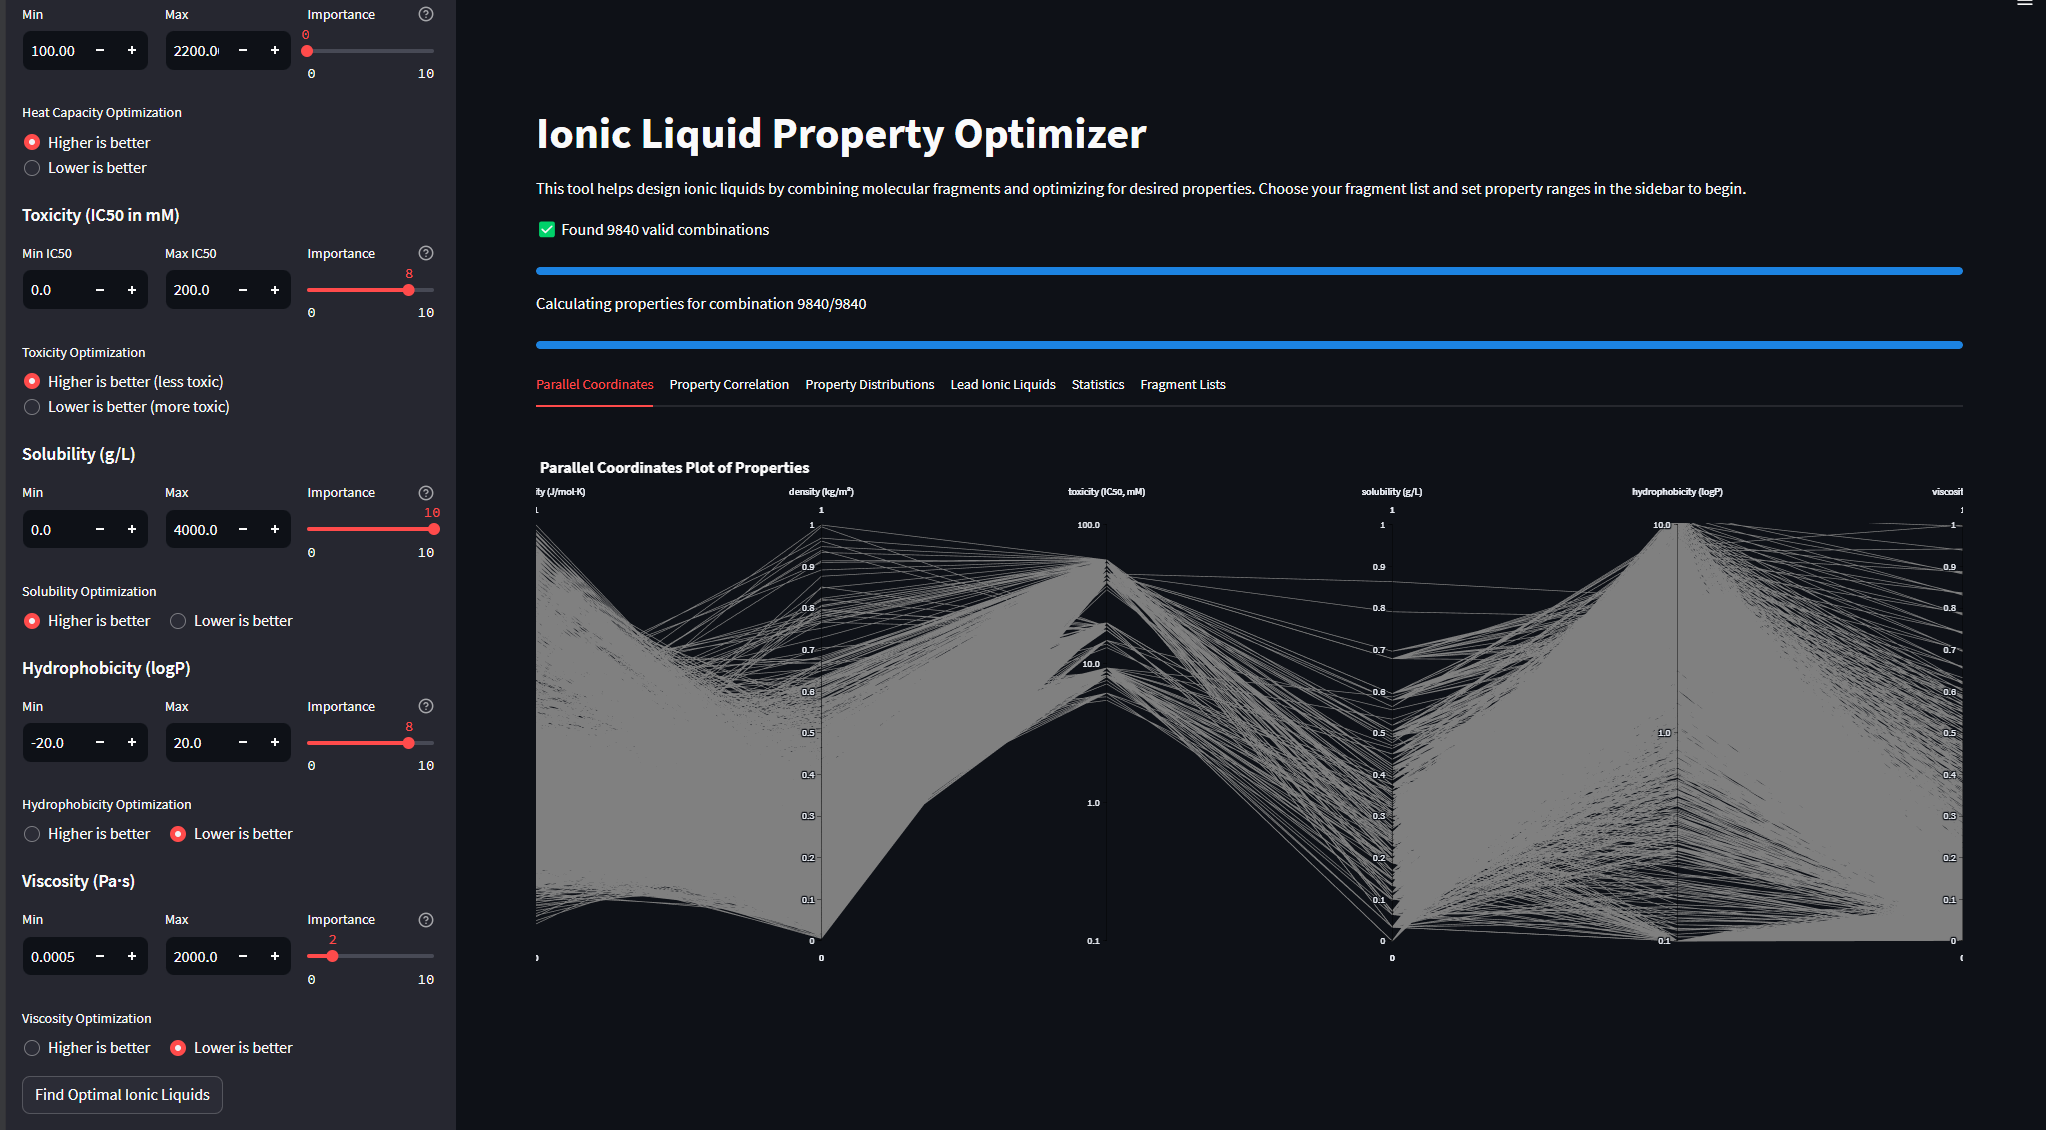Viewport: 2046px width, 1130px height.
Task: Open the app menu via the hamburger icon
Action: coord(2023,5)
